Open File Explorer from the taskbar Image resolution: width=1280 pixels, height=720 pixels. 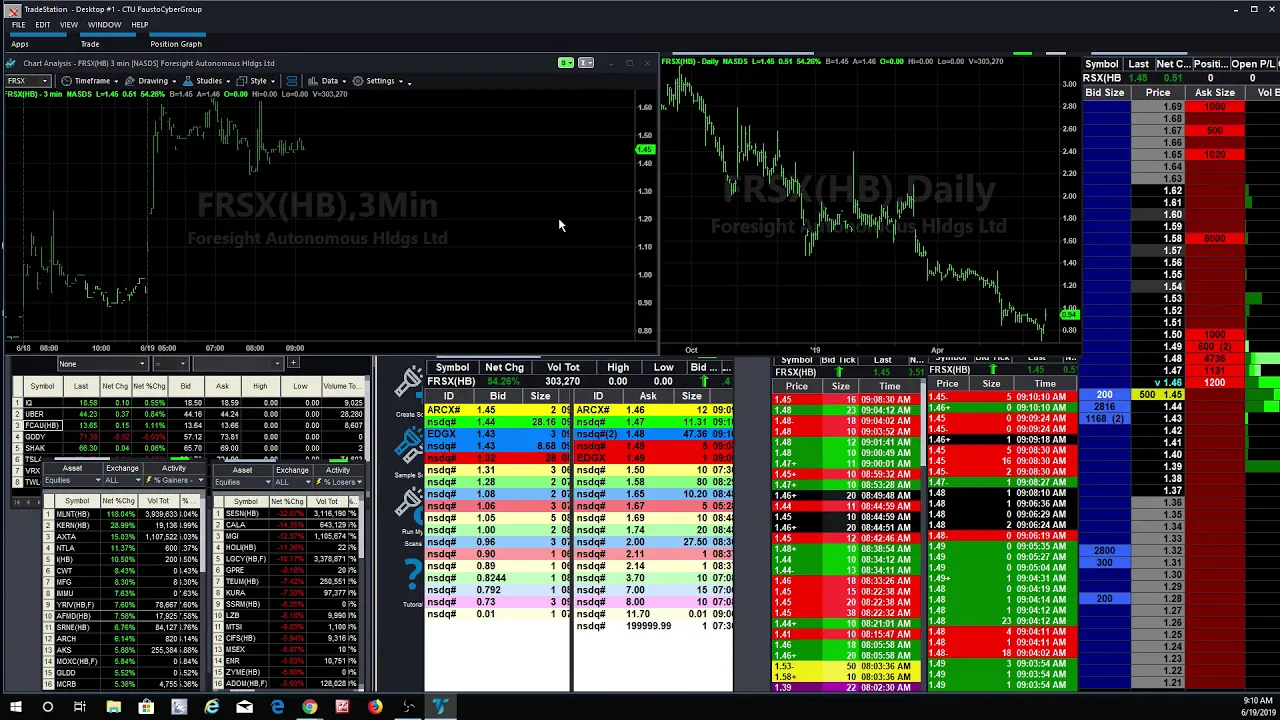click(113, 707)
